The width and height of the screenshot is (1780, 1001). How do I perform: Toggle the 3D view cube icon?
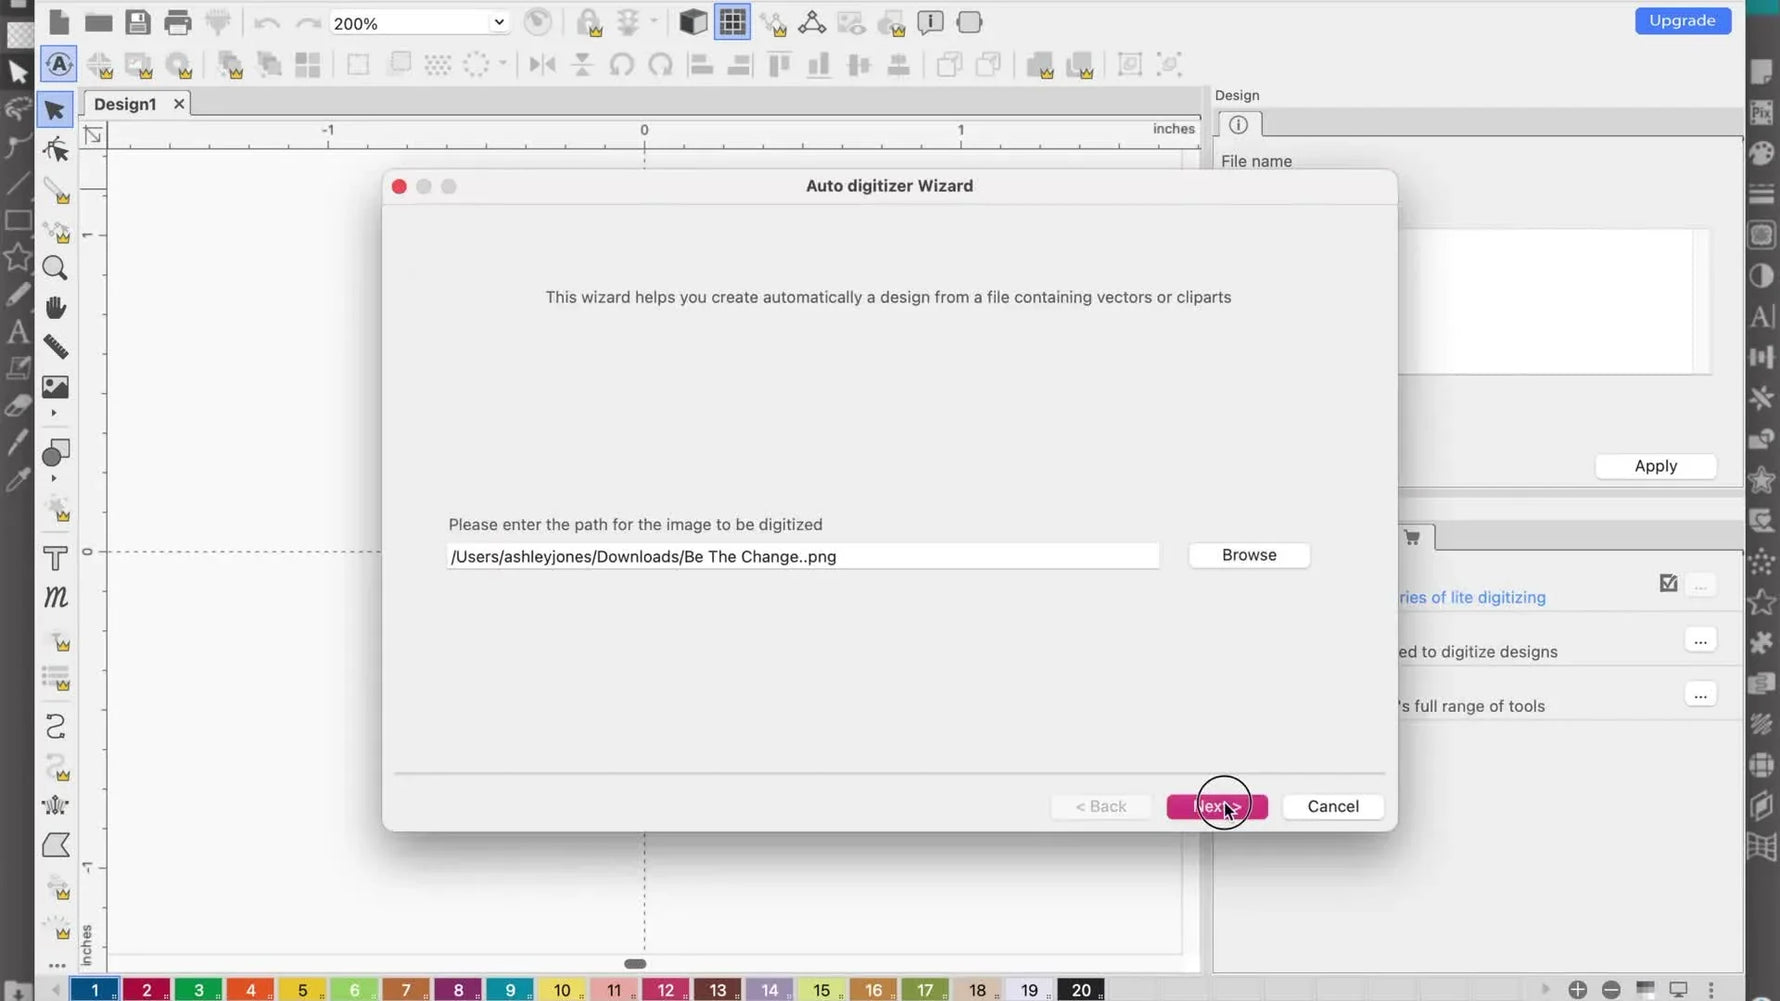[x=692, y=22]
